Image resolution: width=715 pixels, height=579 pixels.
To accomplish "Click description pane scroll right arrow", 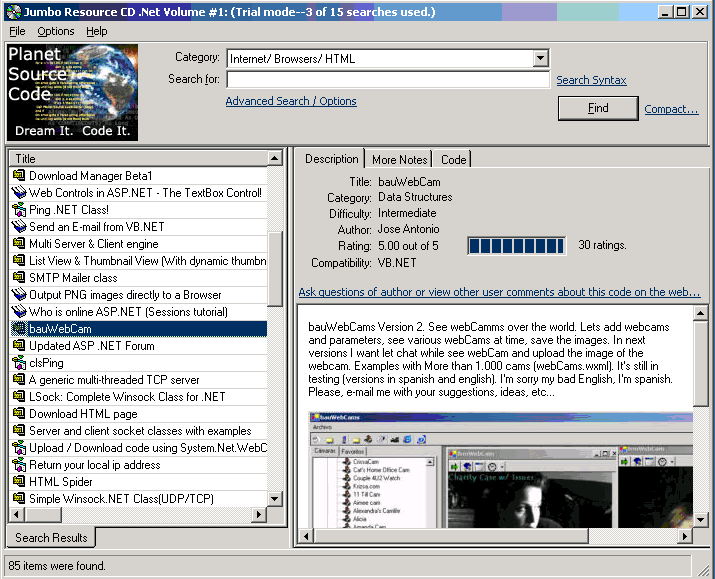I will coord(684,536).
